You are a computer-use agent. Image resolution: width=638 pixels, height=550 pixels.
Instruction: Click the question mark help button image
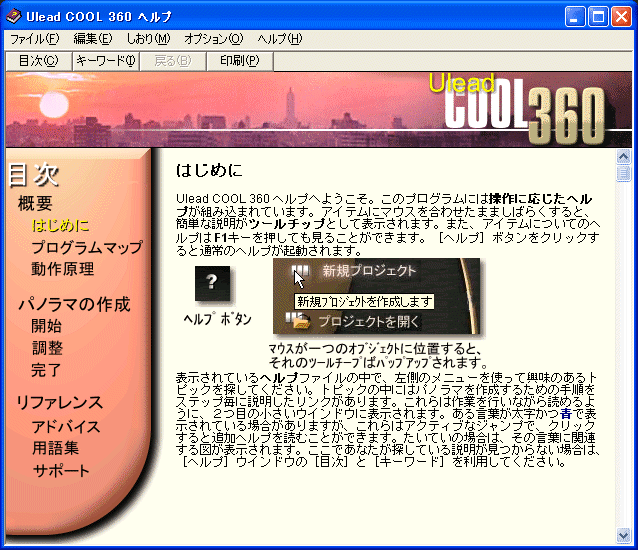(x=212, y=284)
